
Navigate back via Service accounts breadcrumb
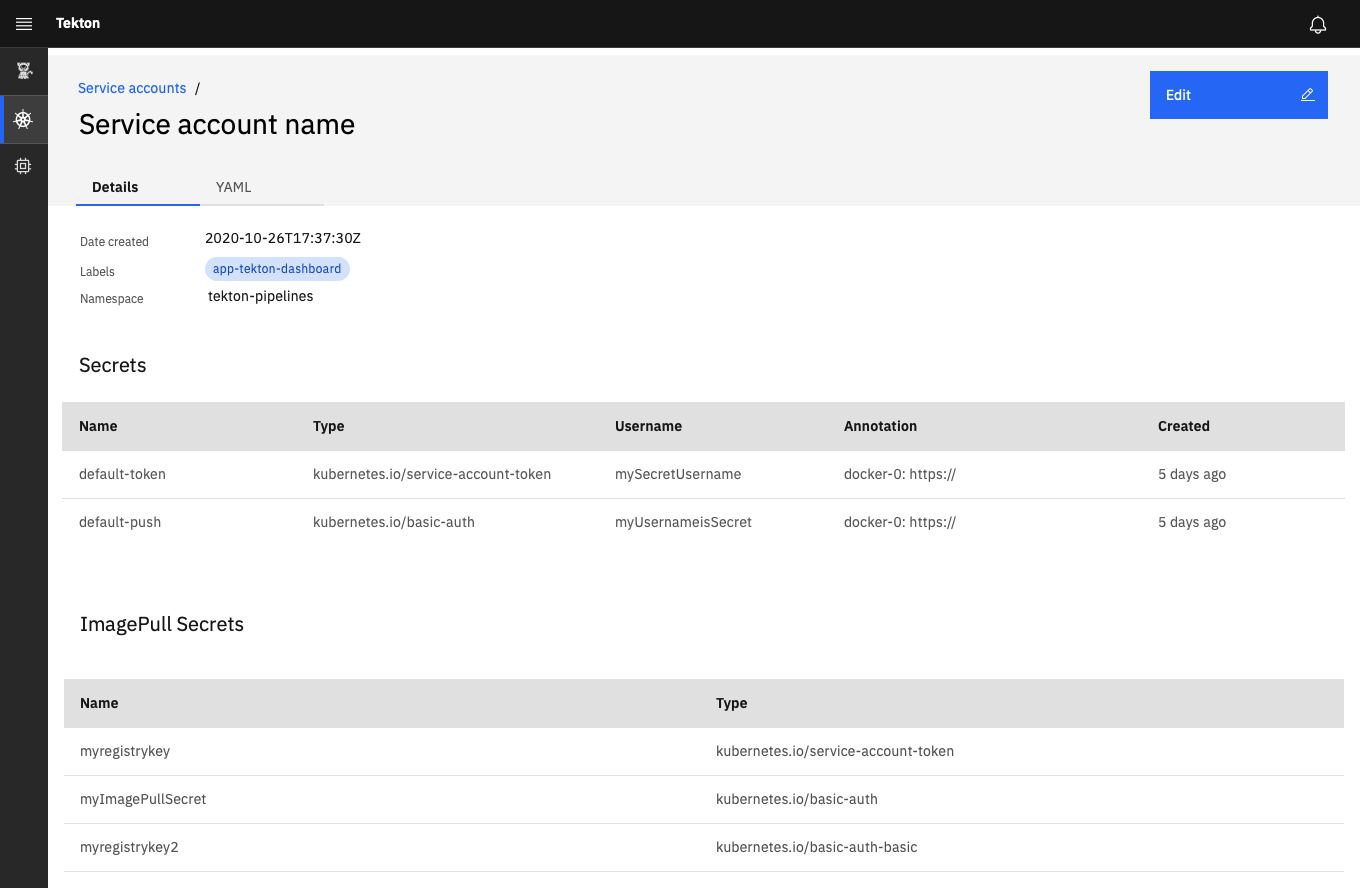coord(132,88)
